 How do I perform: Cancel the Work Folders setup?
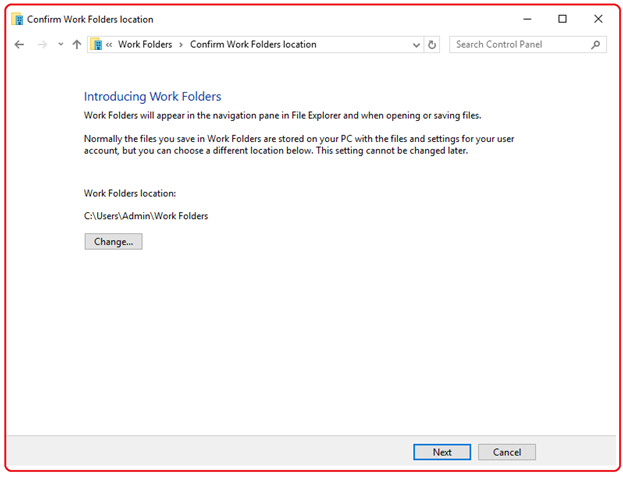(x=507, y=452)
